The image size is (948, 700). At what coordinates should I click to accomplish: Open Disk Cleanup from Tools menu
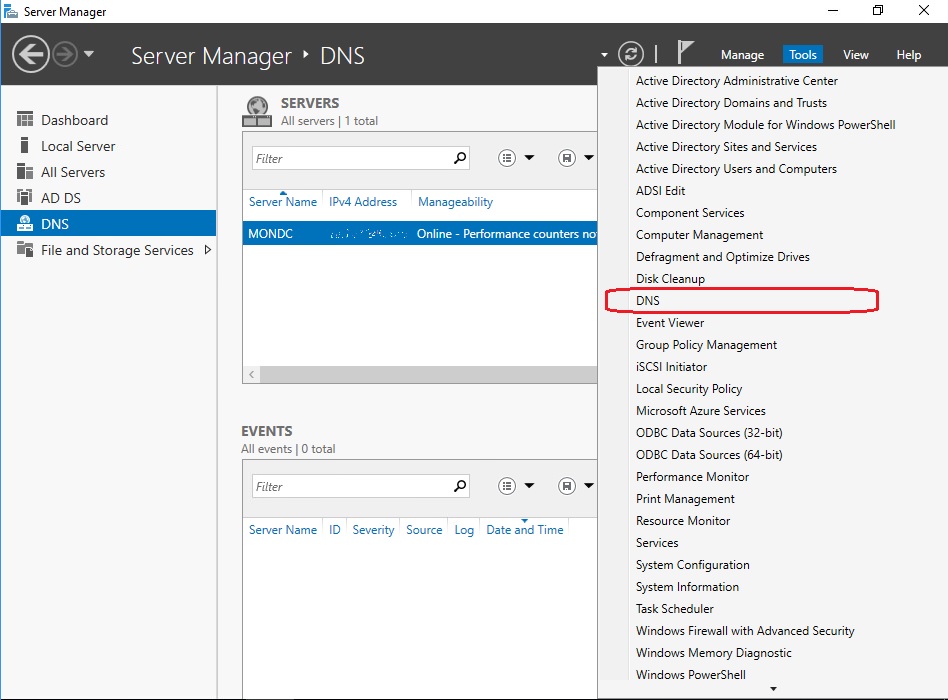coord(670,279)
